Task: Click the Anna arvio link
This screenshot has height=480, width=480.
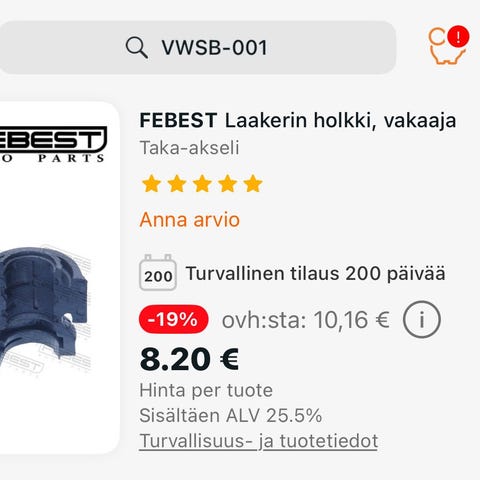Action: pos(190,220)
